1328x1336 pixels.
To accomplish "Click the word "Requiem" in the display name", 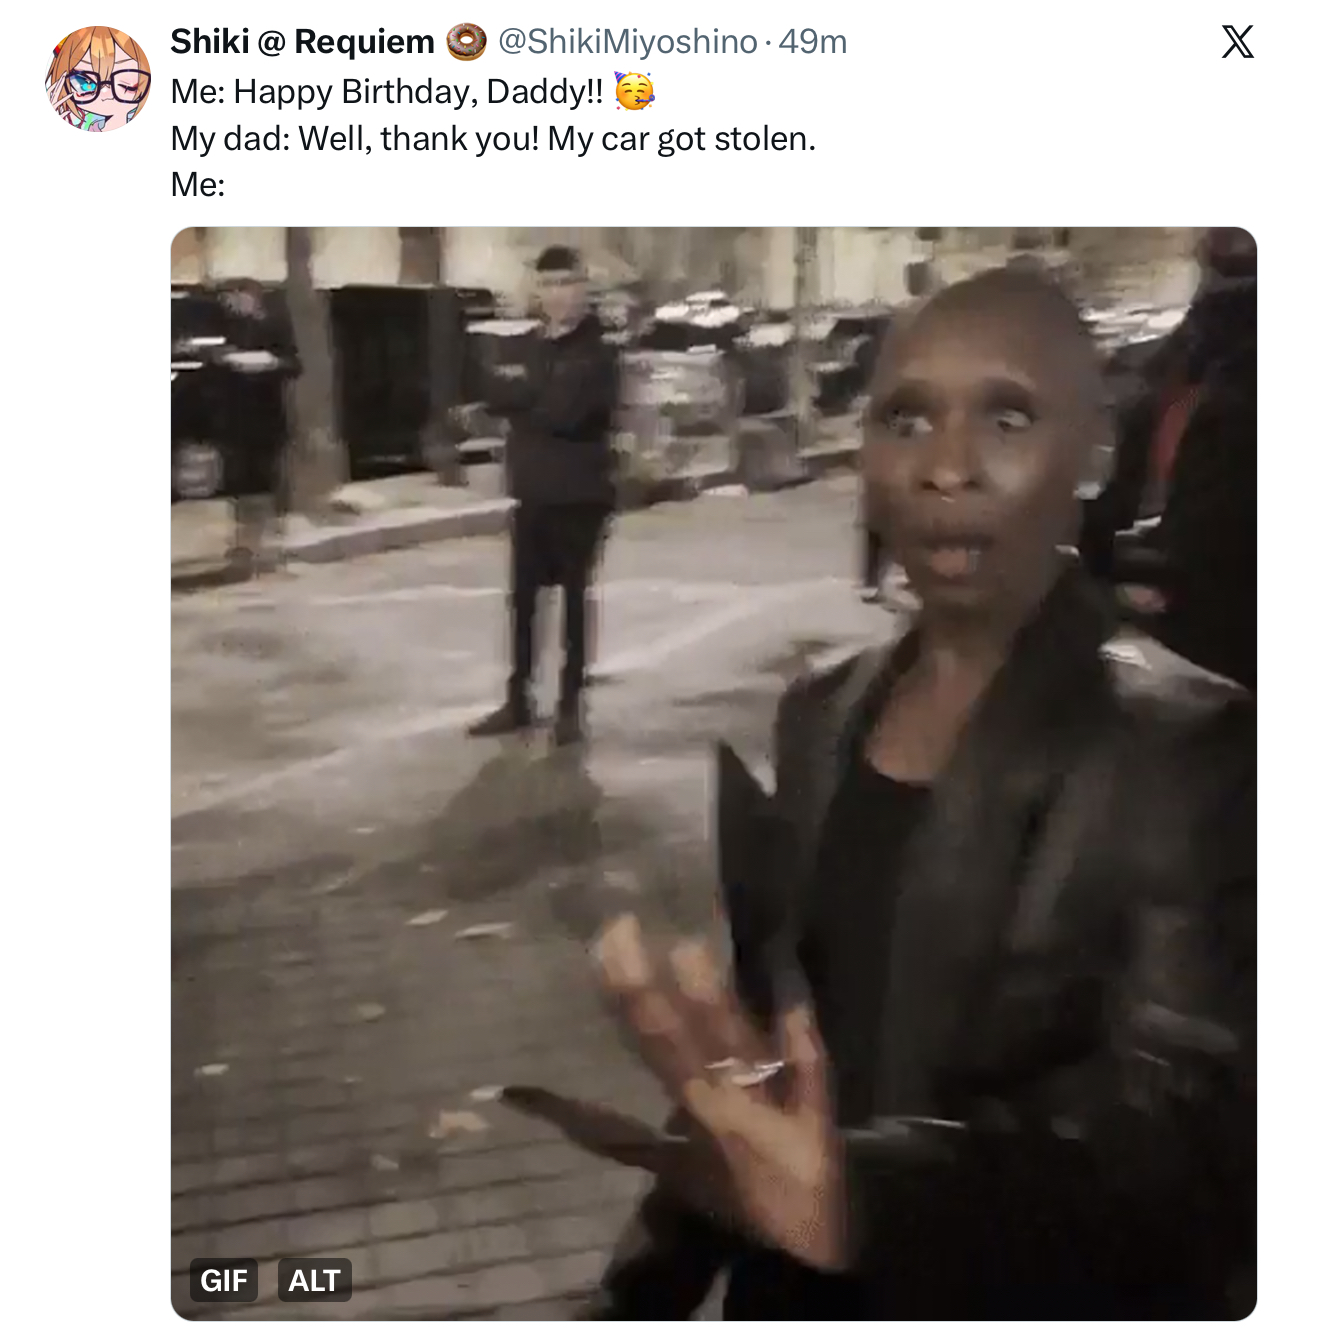I will [365, 42].
